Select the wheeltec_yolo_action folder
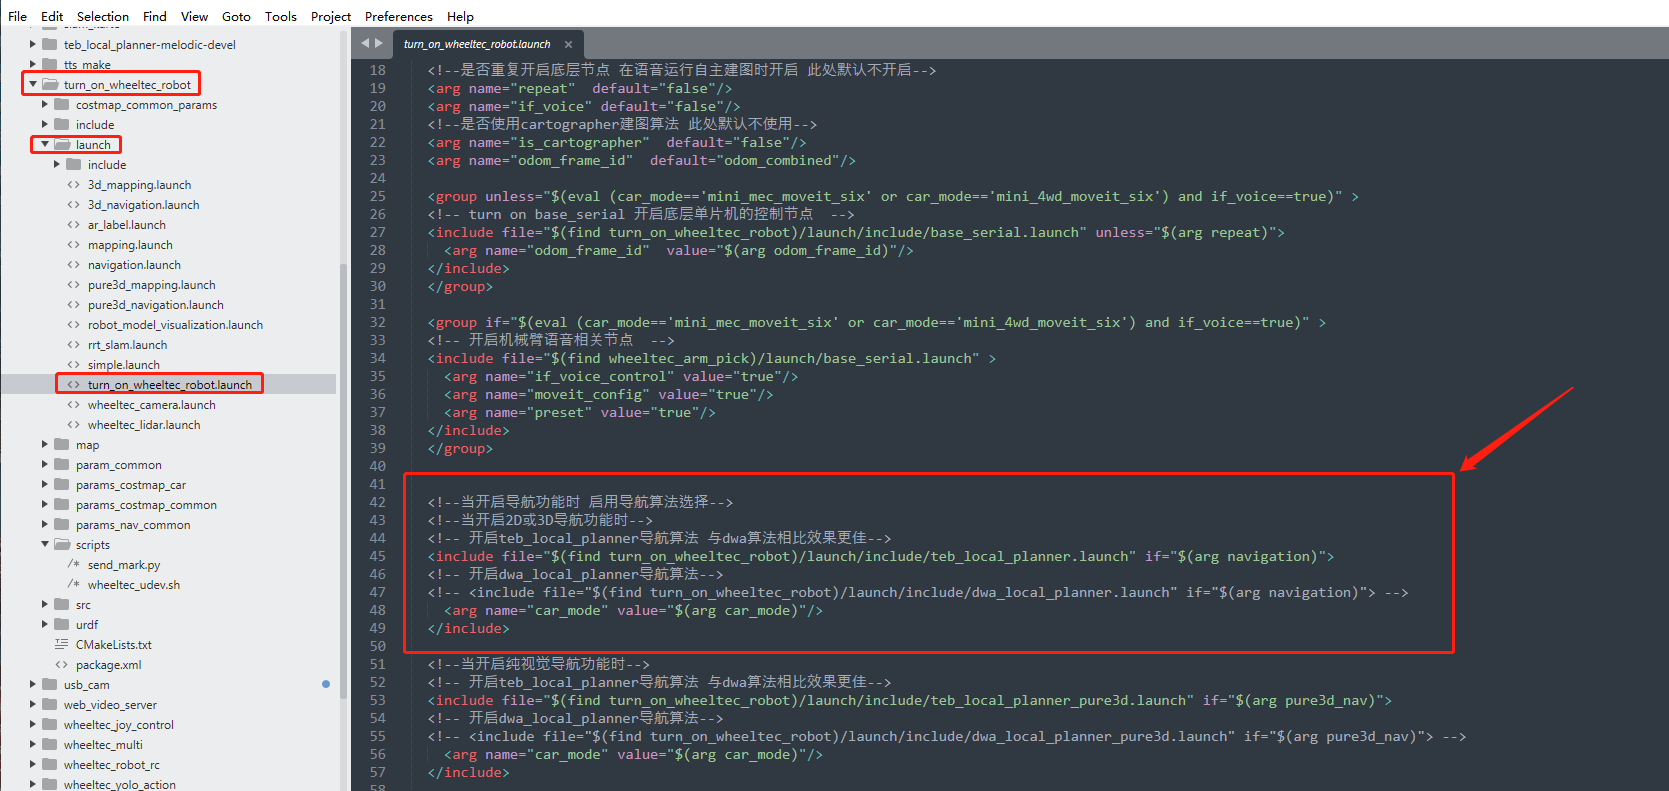This screenshot has height=791, width=1669. pos(120,785)
